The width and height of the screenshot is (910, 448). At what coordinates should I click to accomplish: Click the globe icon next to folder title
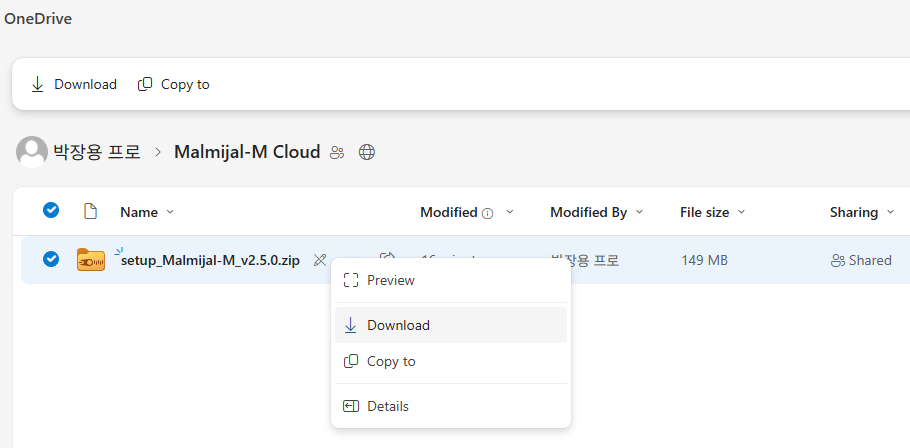pyautogui.click(x=367, y=153)
